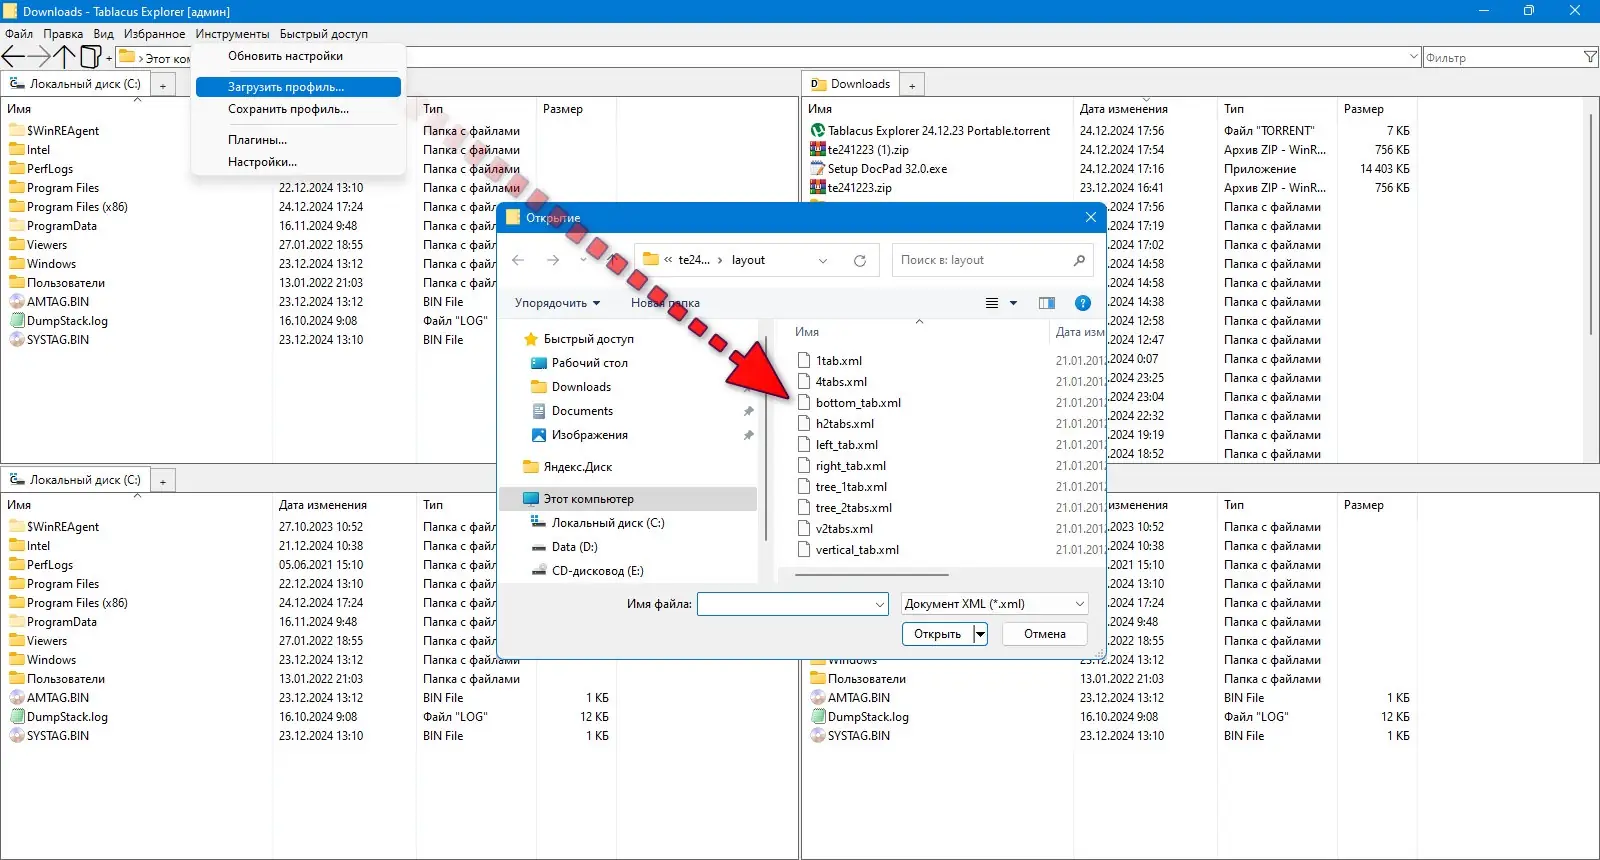Screen dimensions: 1600x860
Task: Open the Правка menu
Action: click(63, 34)
